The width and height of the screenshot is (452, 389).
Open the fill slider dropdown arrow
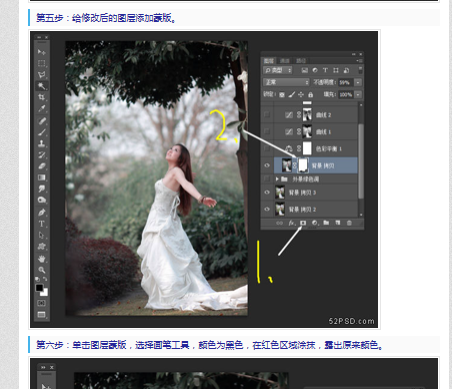(x=358, y=95)
